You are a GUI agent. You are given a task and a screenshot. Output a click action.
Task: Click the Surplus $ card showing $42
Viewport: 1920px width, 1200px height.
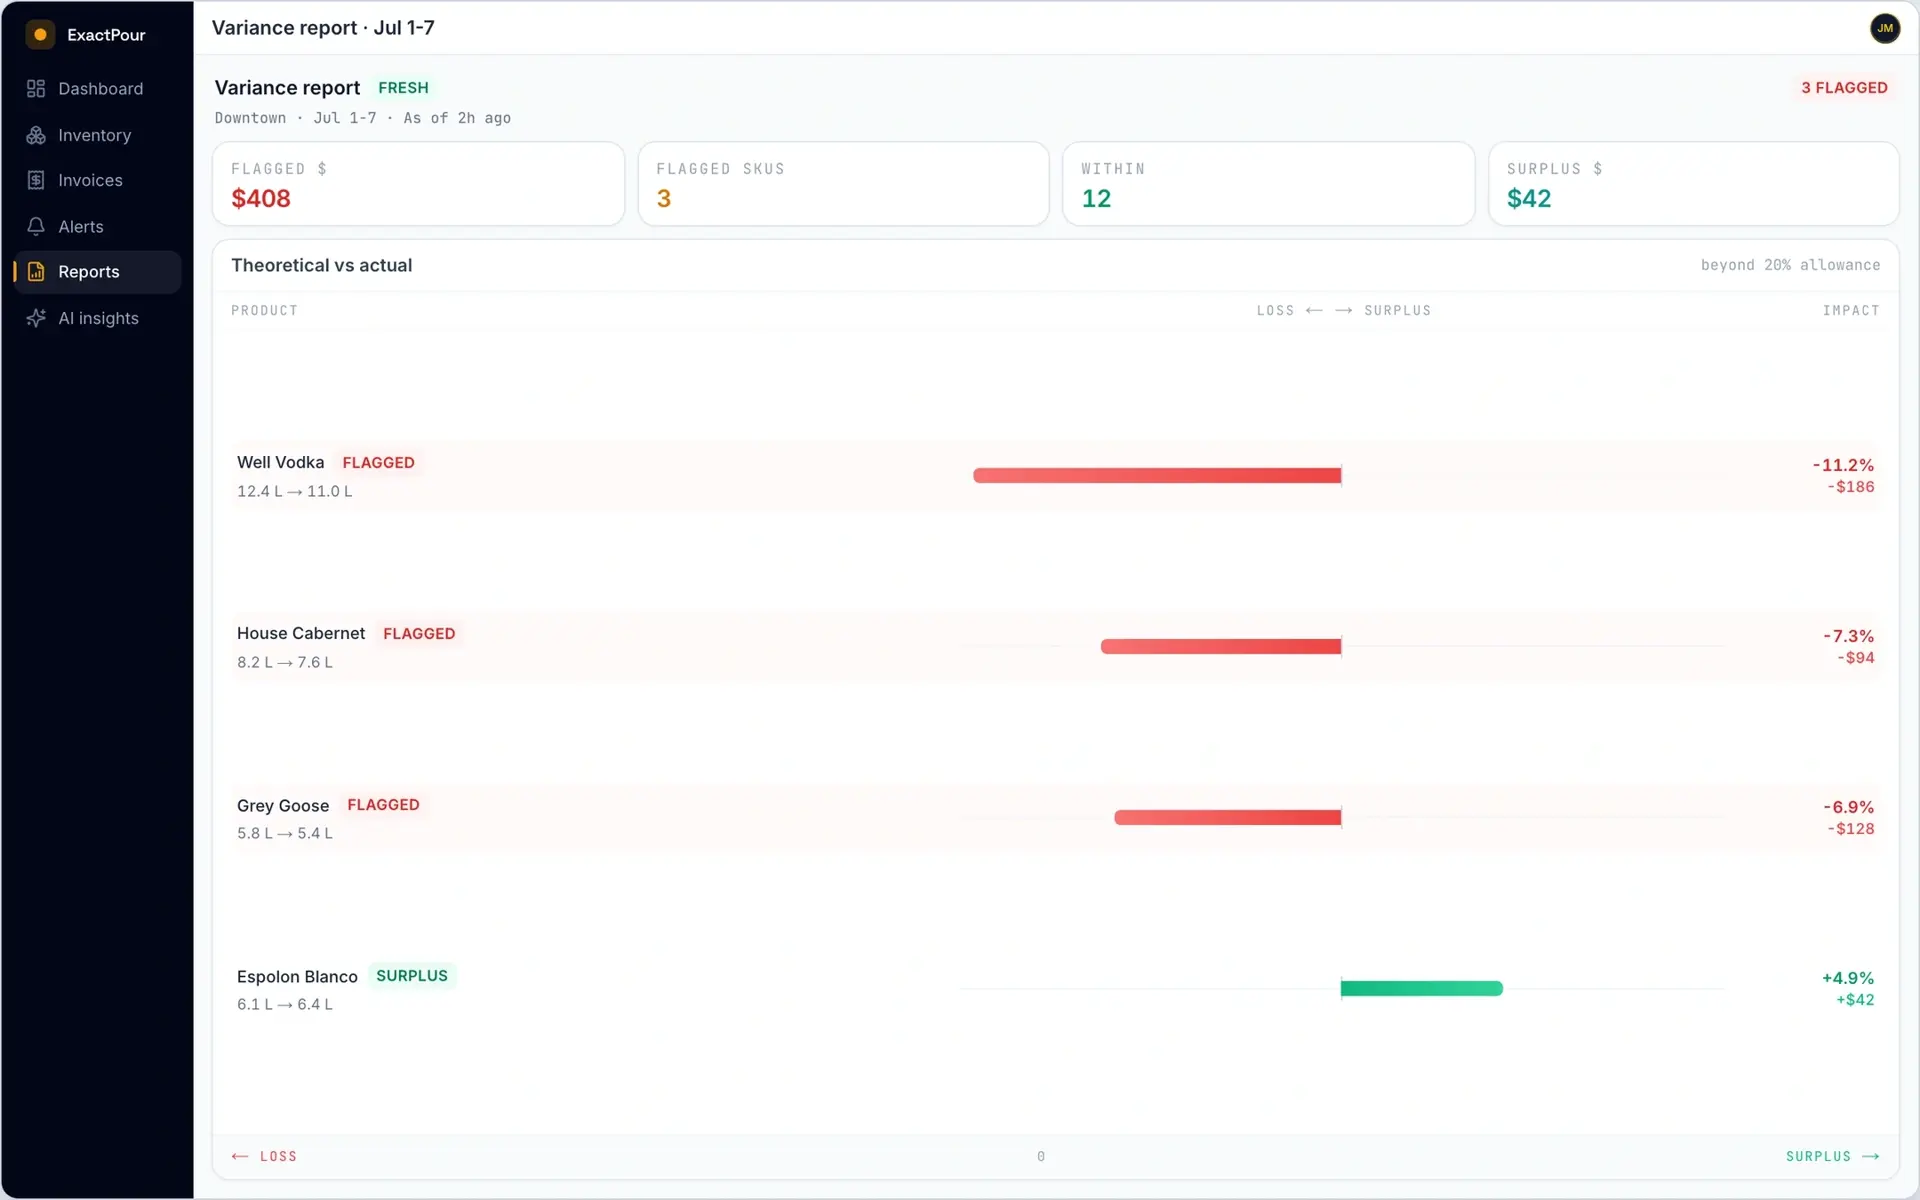pyautogui.click(x=1693, y=184)
